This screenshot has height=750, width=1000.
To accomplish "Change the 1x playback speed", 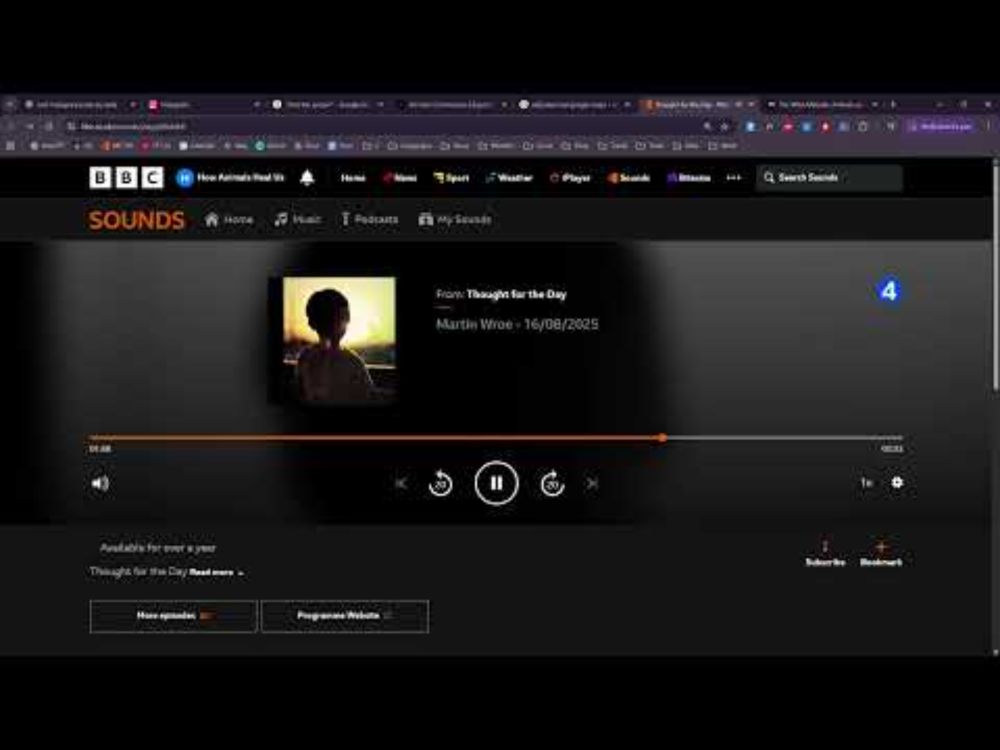I will pyautogui.click(x=866, y=483).
